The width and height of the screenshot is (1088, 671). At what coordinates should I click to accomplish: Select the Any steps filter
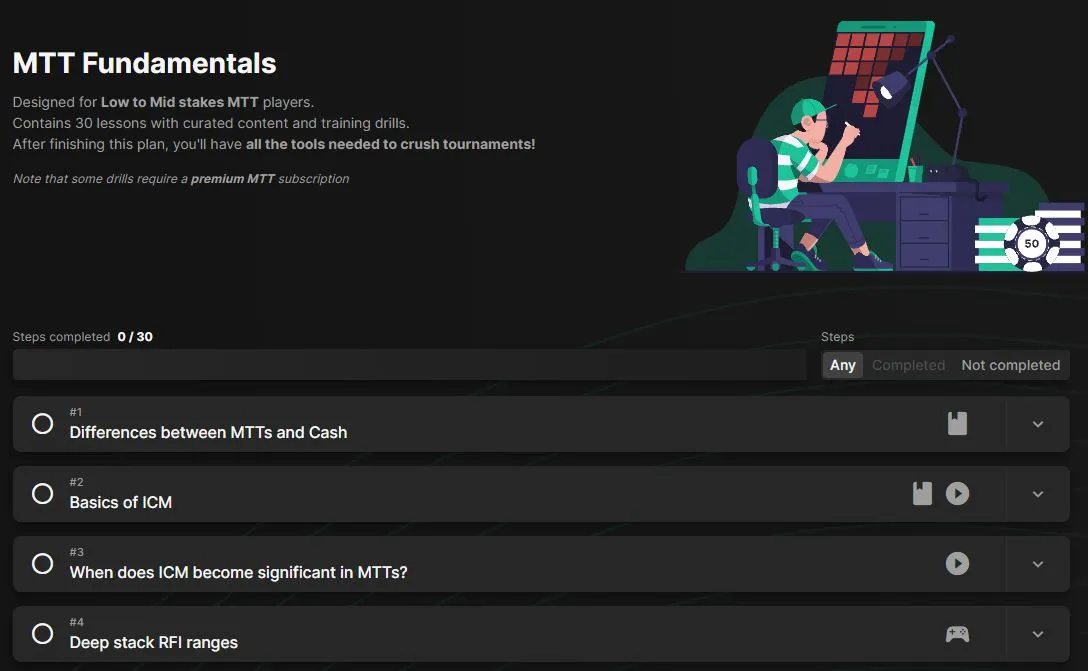tap(842, 365)
